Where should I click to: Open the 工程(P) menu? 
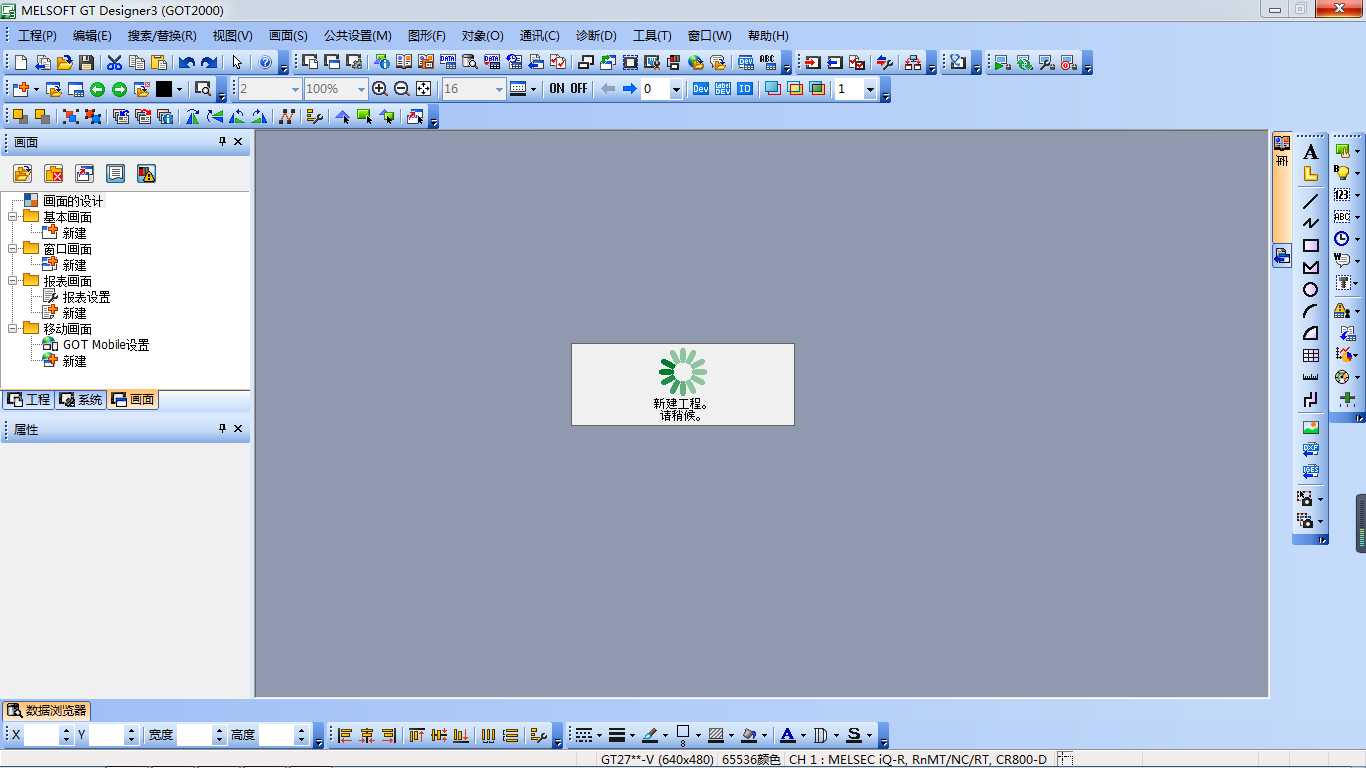coord(38,35)
